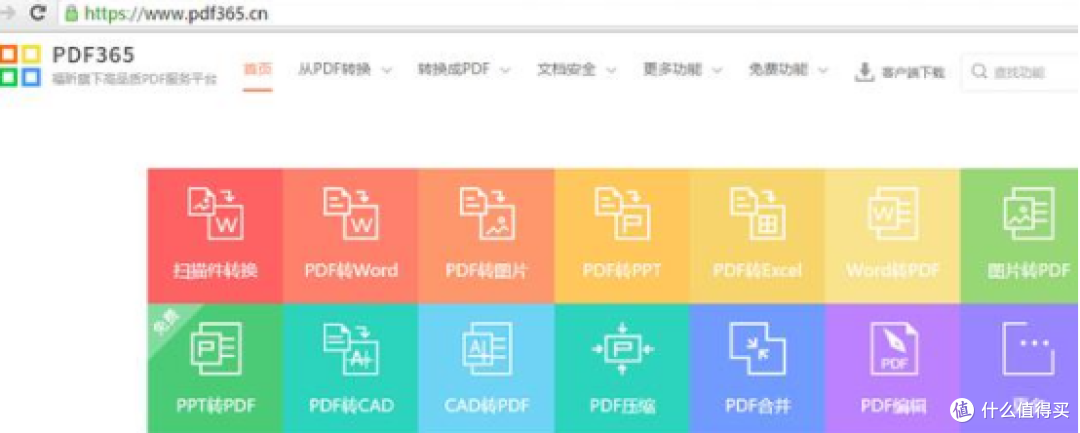
Task: Open the 文档安全 menu
Action: [566, 70]
